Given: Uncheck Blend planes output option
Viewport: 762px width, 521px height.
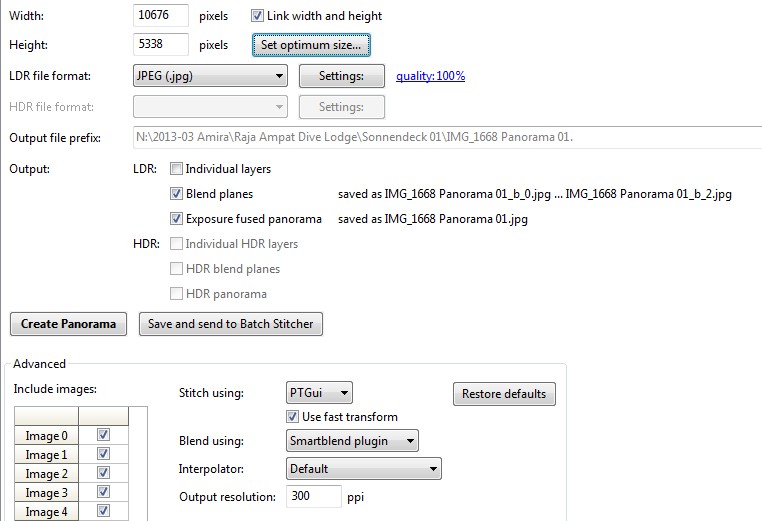Looking at the screenshot, I should click(177, 194).
